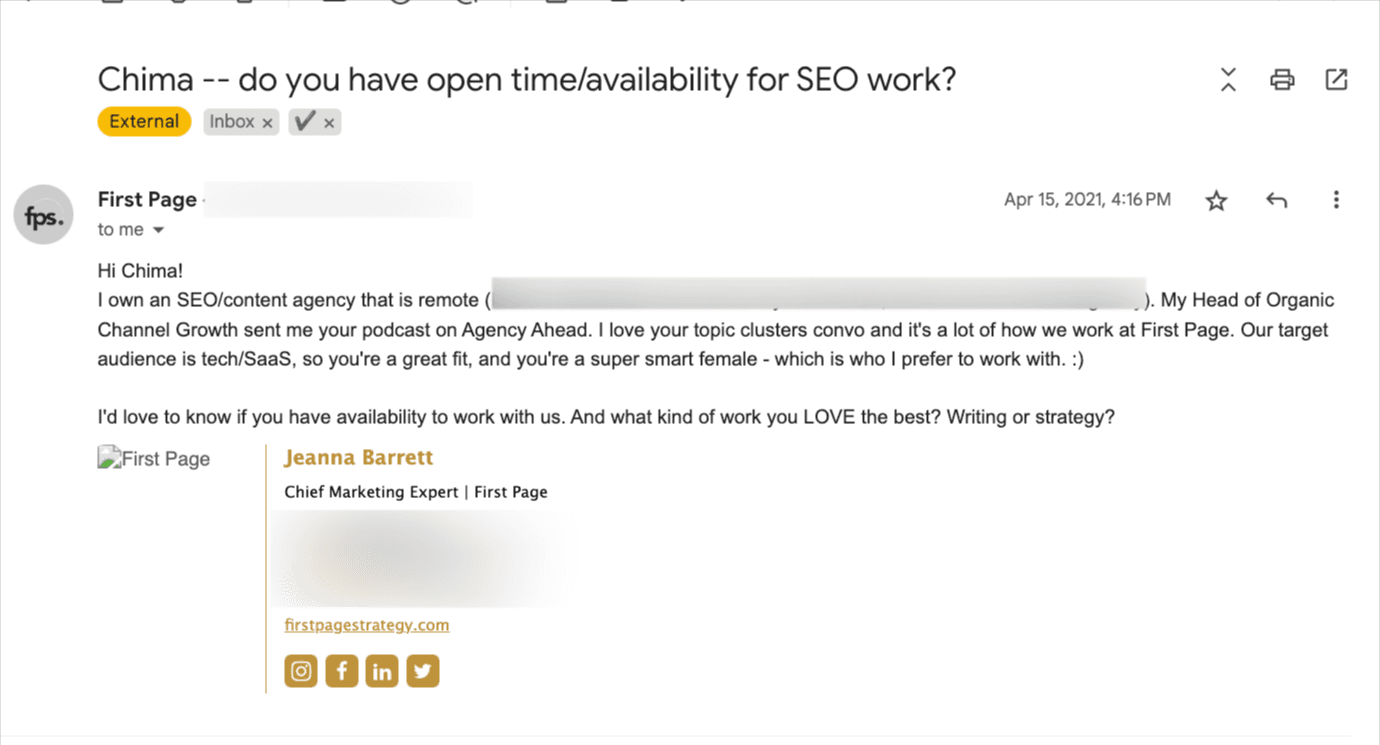This screenshot has width=1380, height=745.
Task: Click the broken First Page logo image
Action: point(153,458)
